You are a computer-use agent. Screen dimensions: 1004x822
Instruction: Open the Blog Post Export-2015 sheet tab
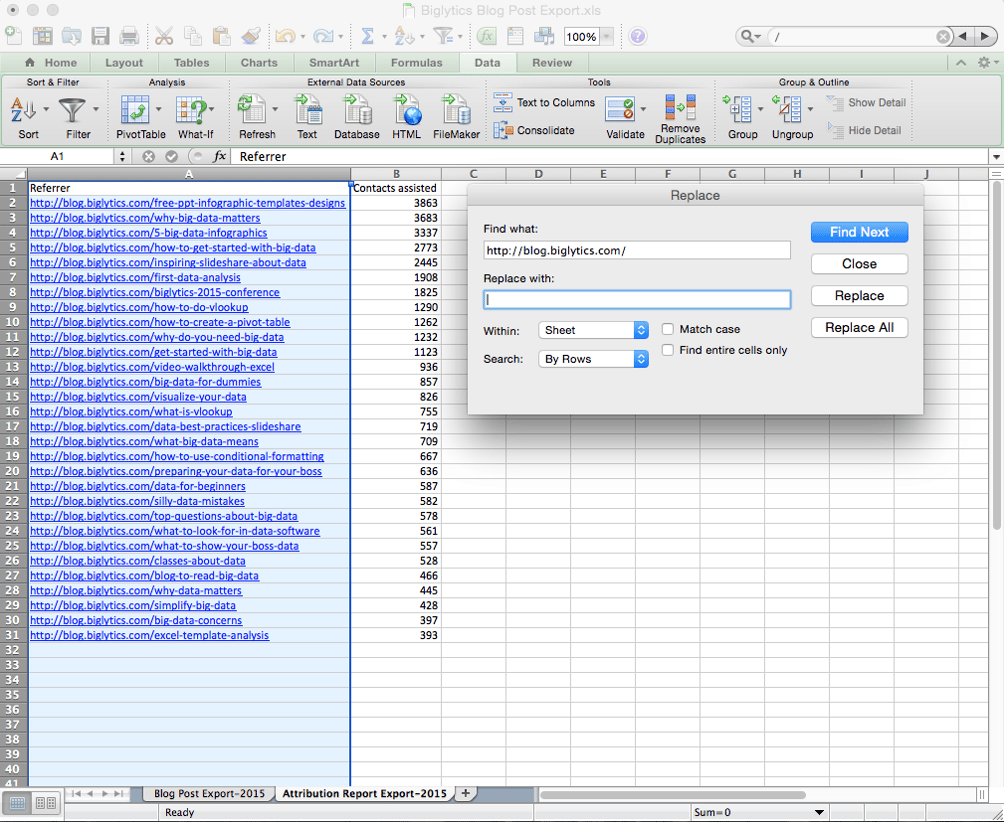coord(209,793)
